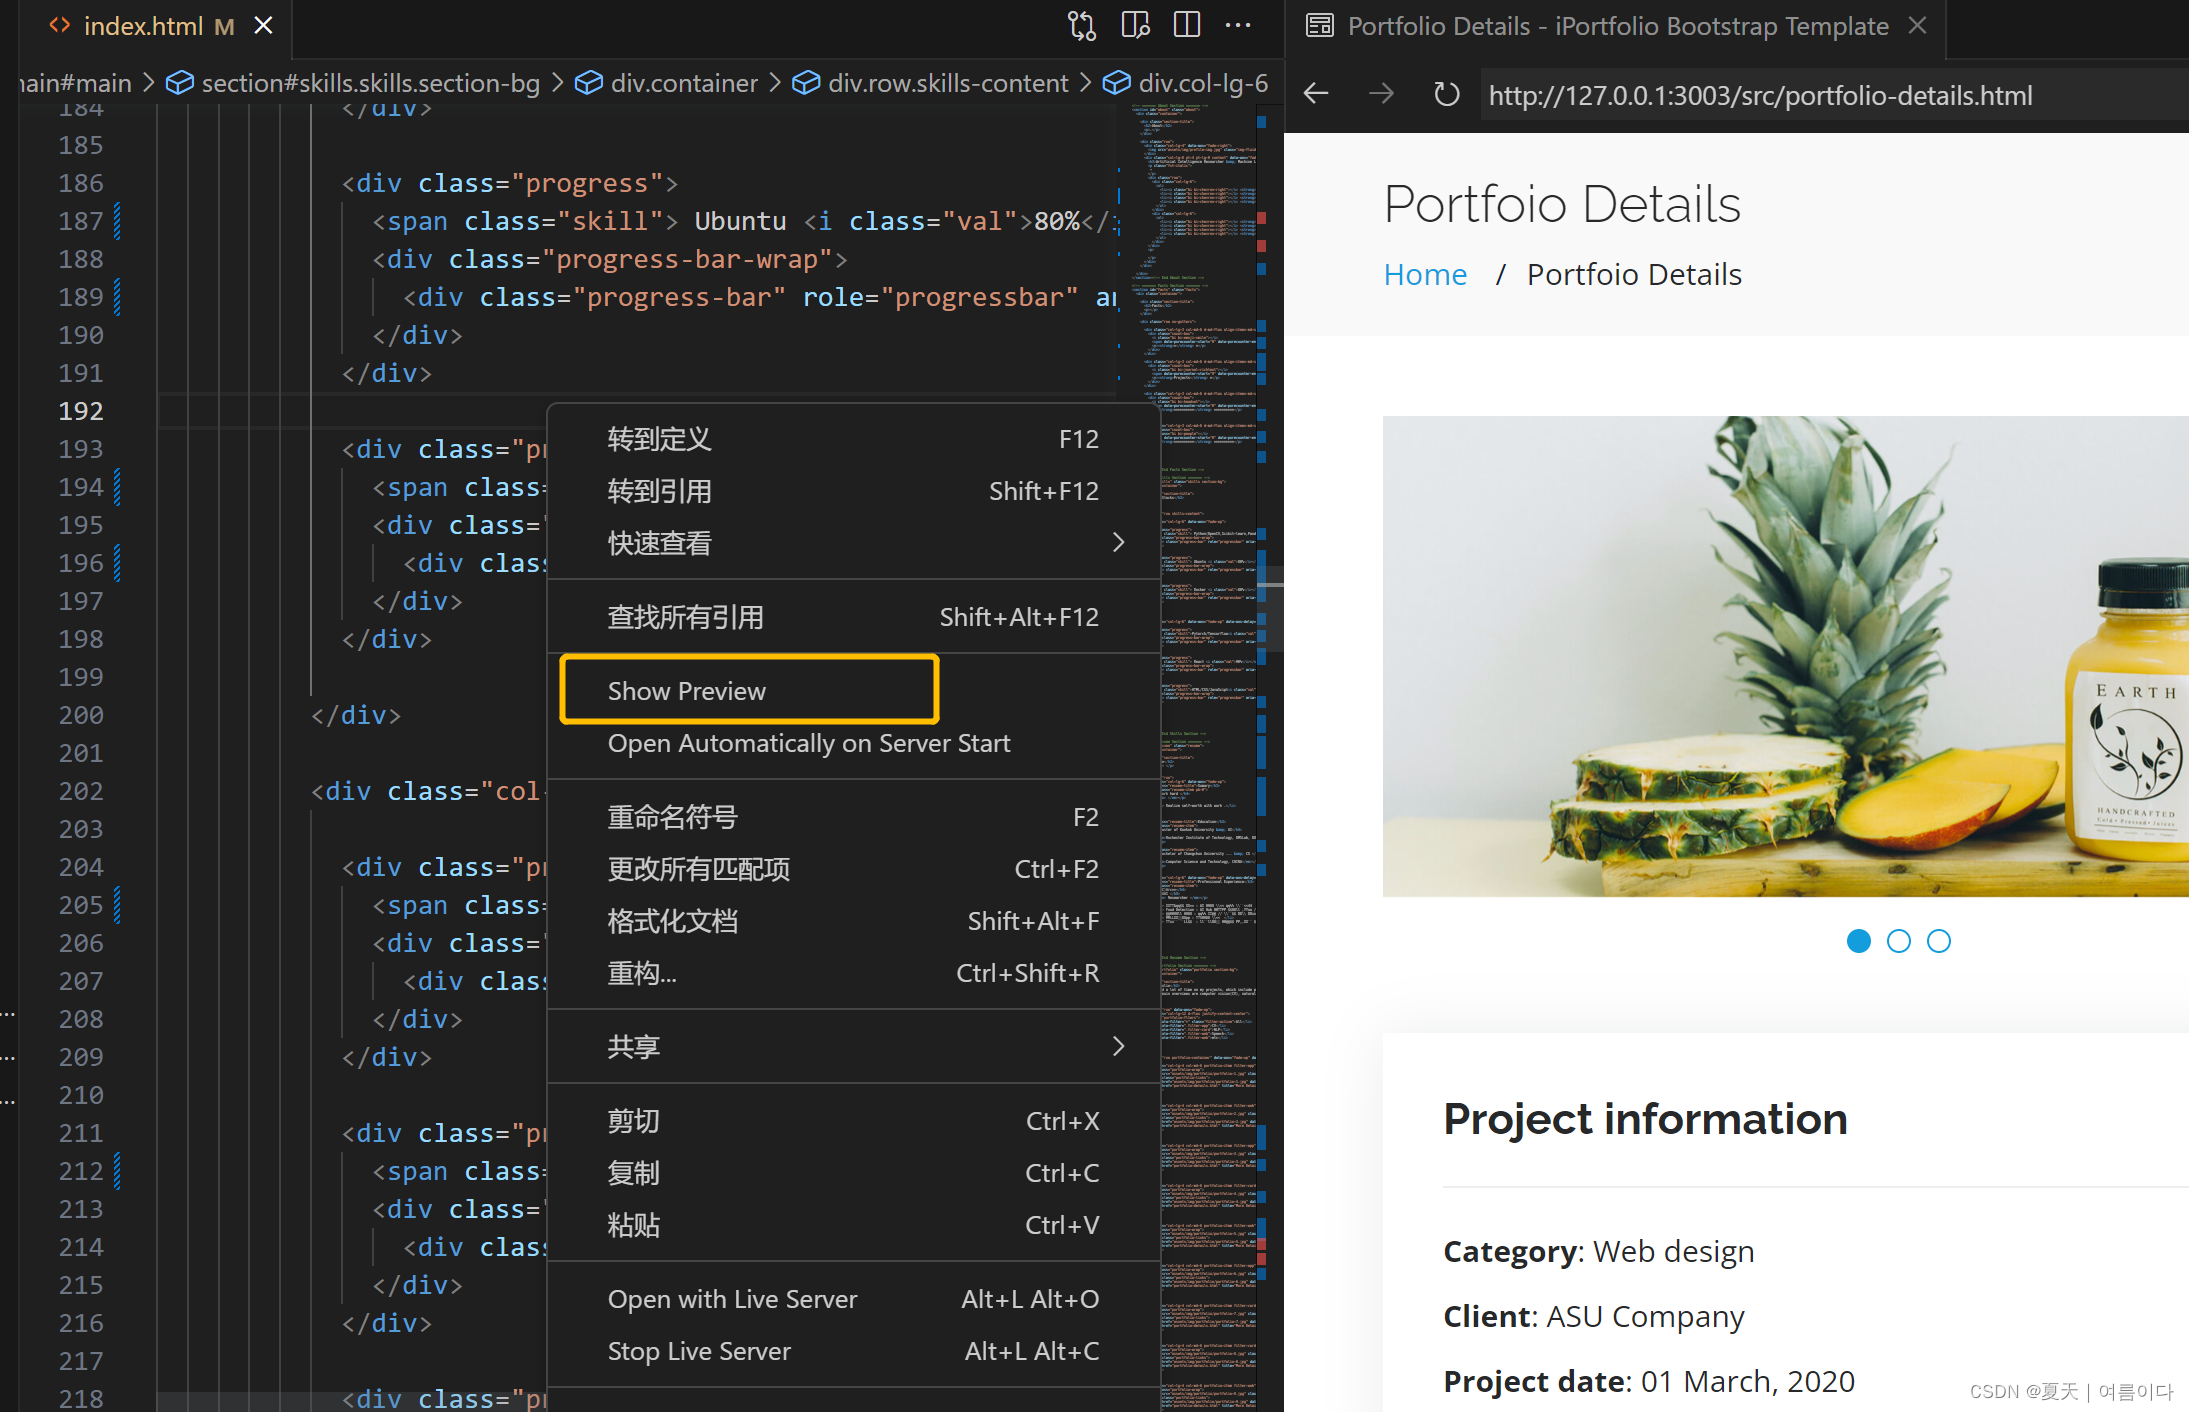
Task: Open the More Actions ellipsis menu
Action: pos(1238,26)
